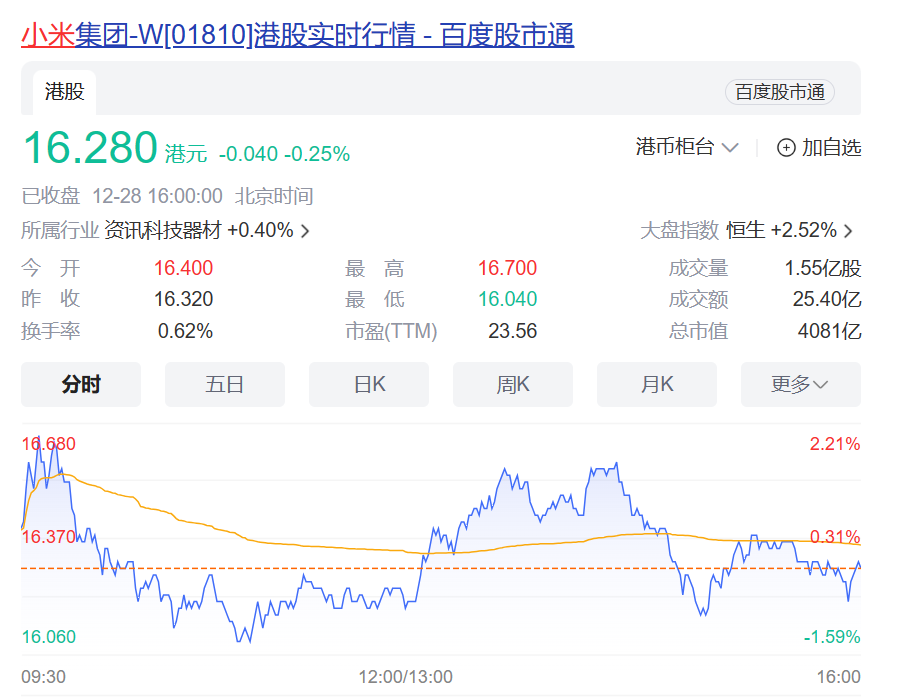The width and height of the screenshot is (914, 700).
Task: Click the chevron after 恒生 +2.52%
Action: click(848, 231)
